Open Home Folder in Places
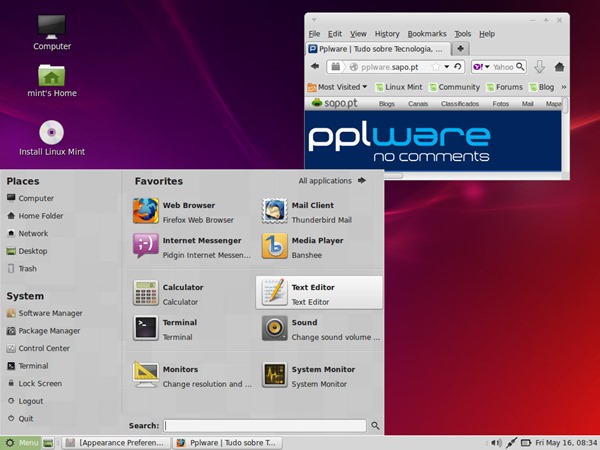This screenshot has height=450, width=600. click(x=35, y=215)
